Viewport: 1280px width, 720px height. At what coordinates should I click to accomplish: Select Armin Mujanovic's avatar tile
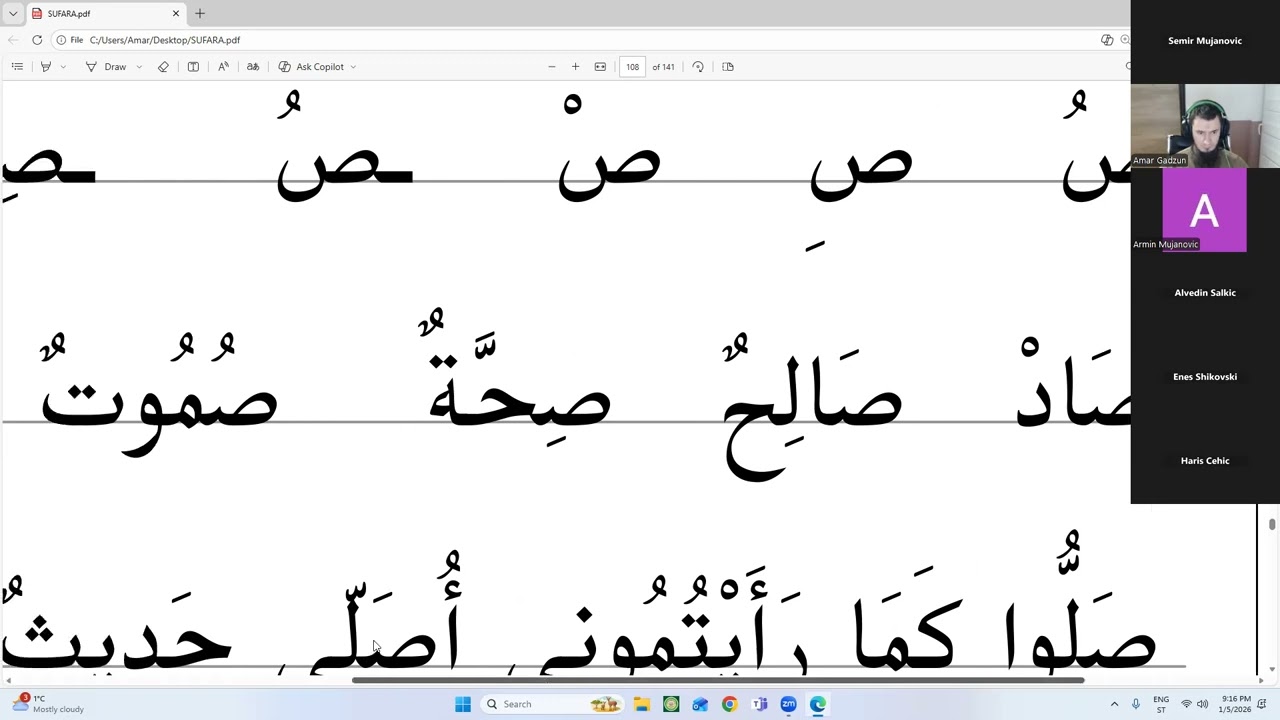pyautogui.click(x=1205, y=210)
